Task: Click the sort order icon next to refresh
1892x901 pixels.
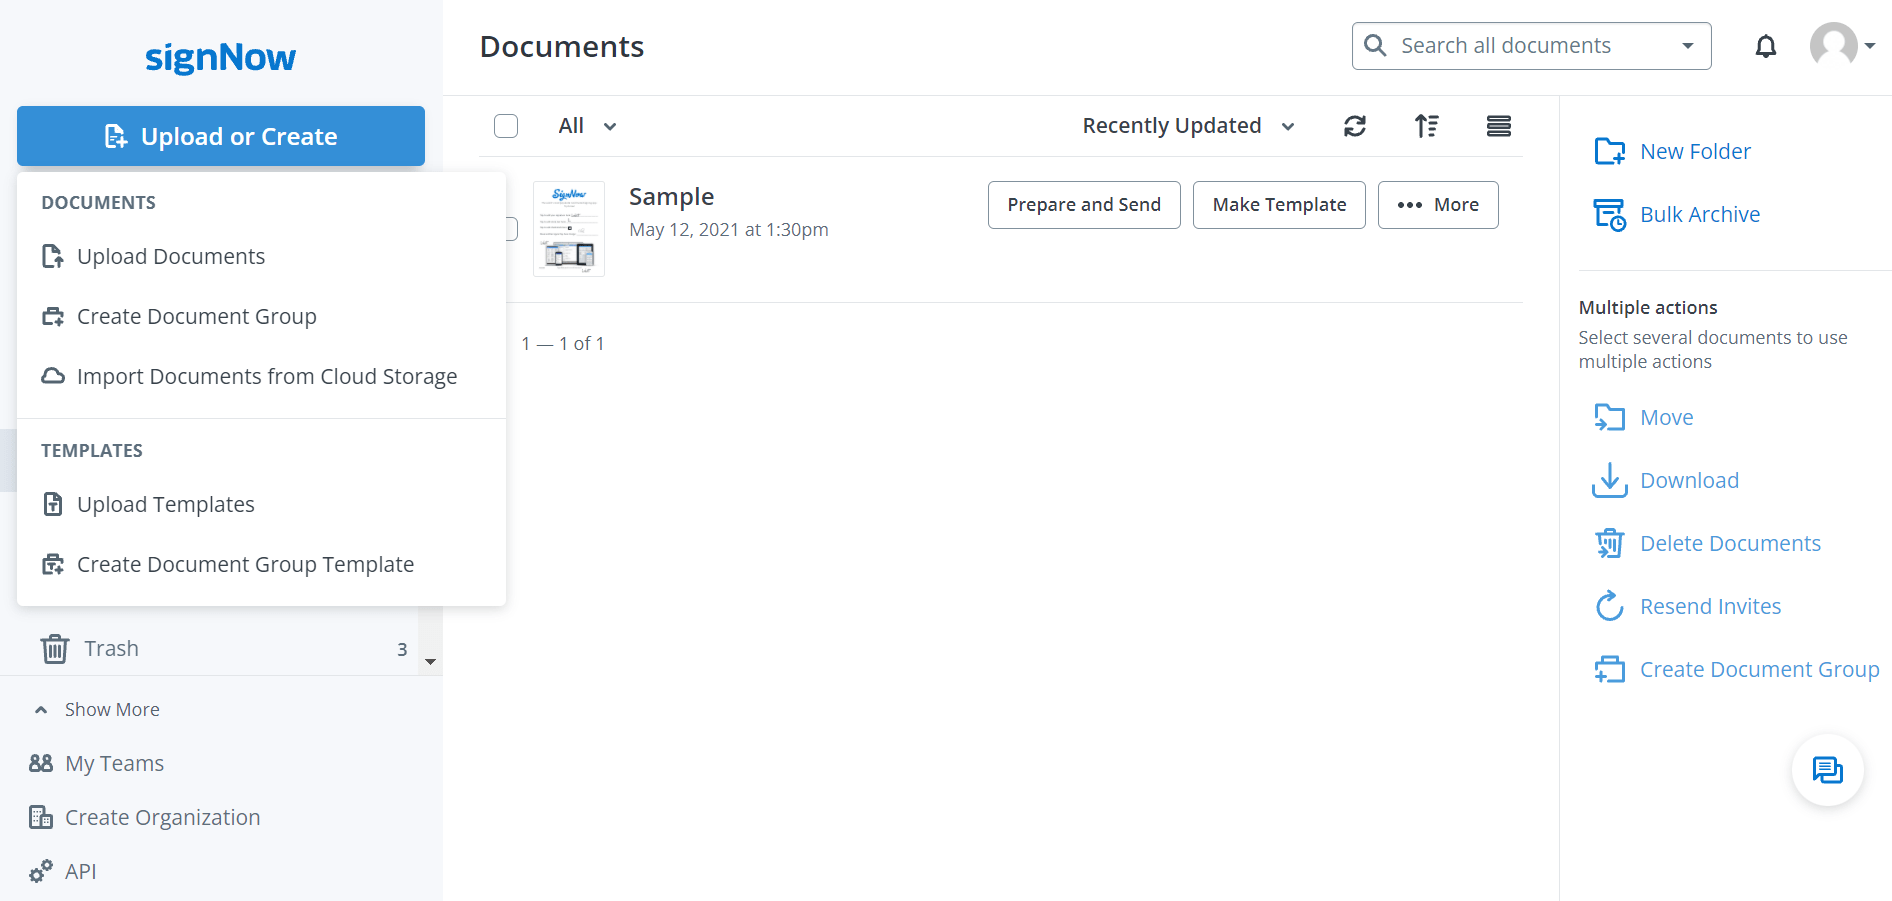Action: pyautogui.click(x=1427, y=126)
